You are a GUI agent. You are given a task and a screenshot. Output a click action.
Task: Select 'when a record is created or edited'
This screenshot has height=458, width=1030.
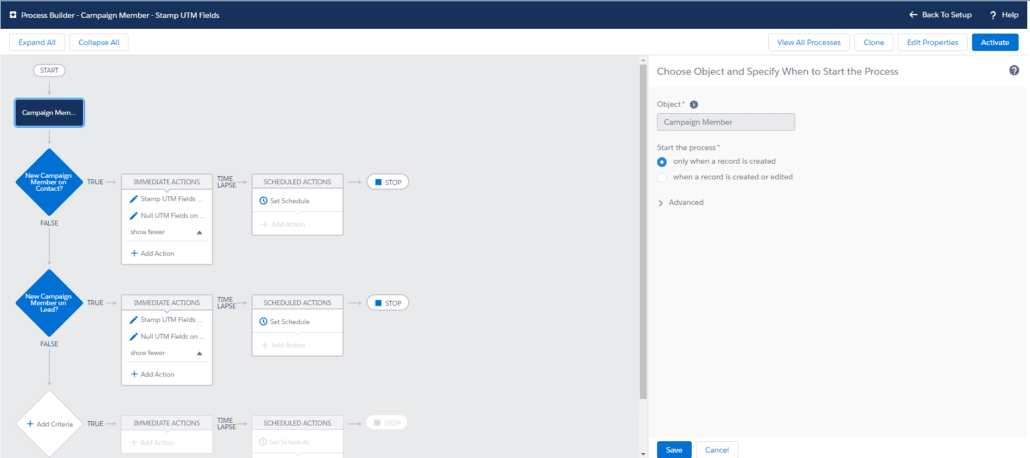[x=661, y=177]
